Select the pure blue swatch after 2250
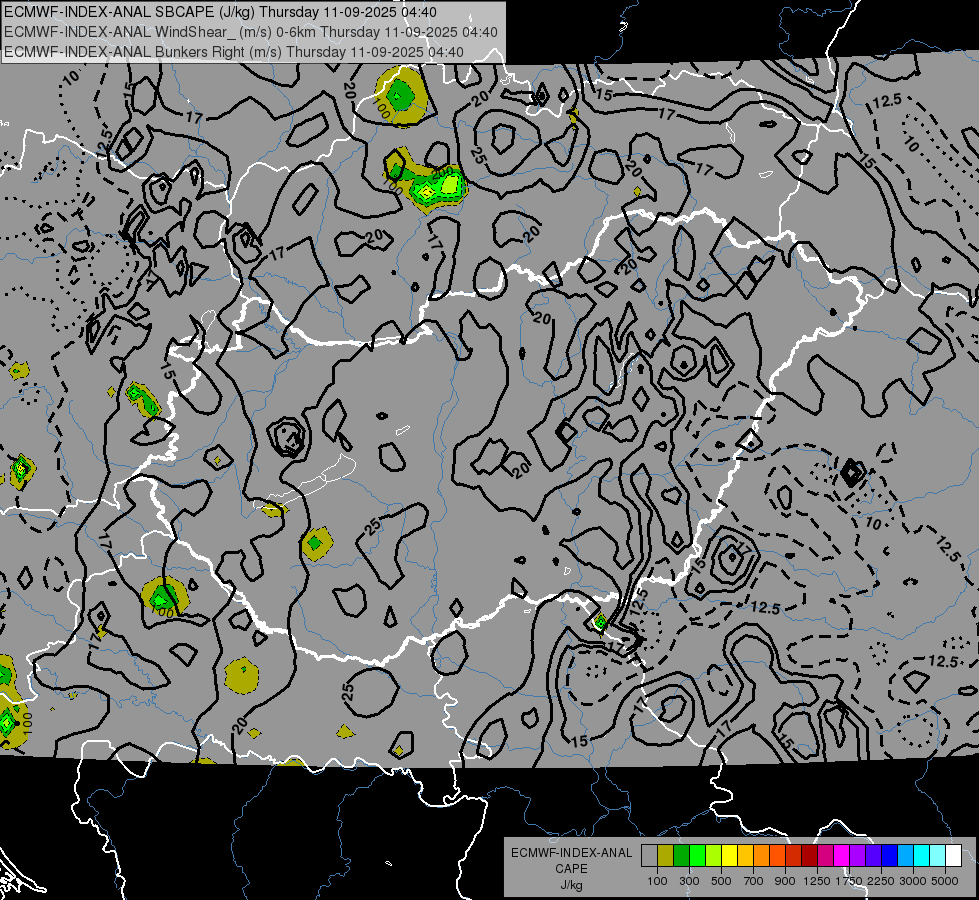979x900 pixels. click(x=890, y=856)
